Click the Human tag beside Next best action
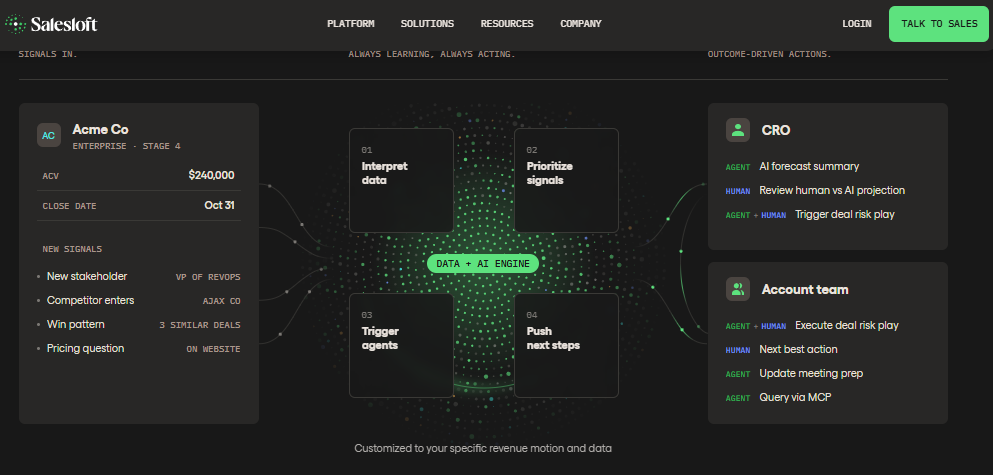Image resolution: width=993 pixels, height=475 pixels. (738, 350)
